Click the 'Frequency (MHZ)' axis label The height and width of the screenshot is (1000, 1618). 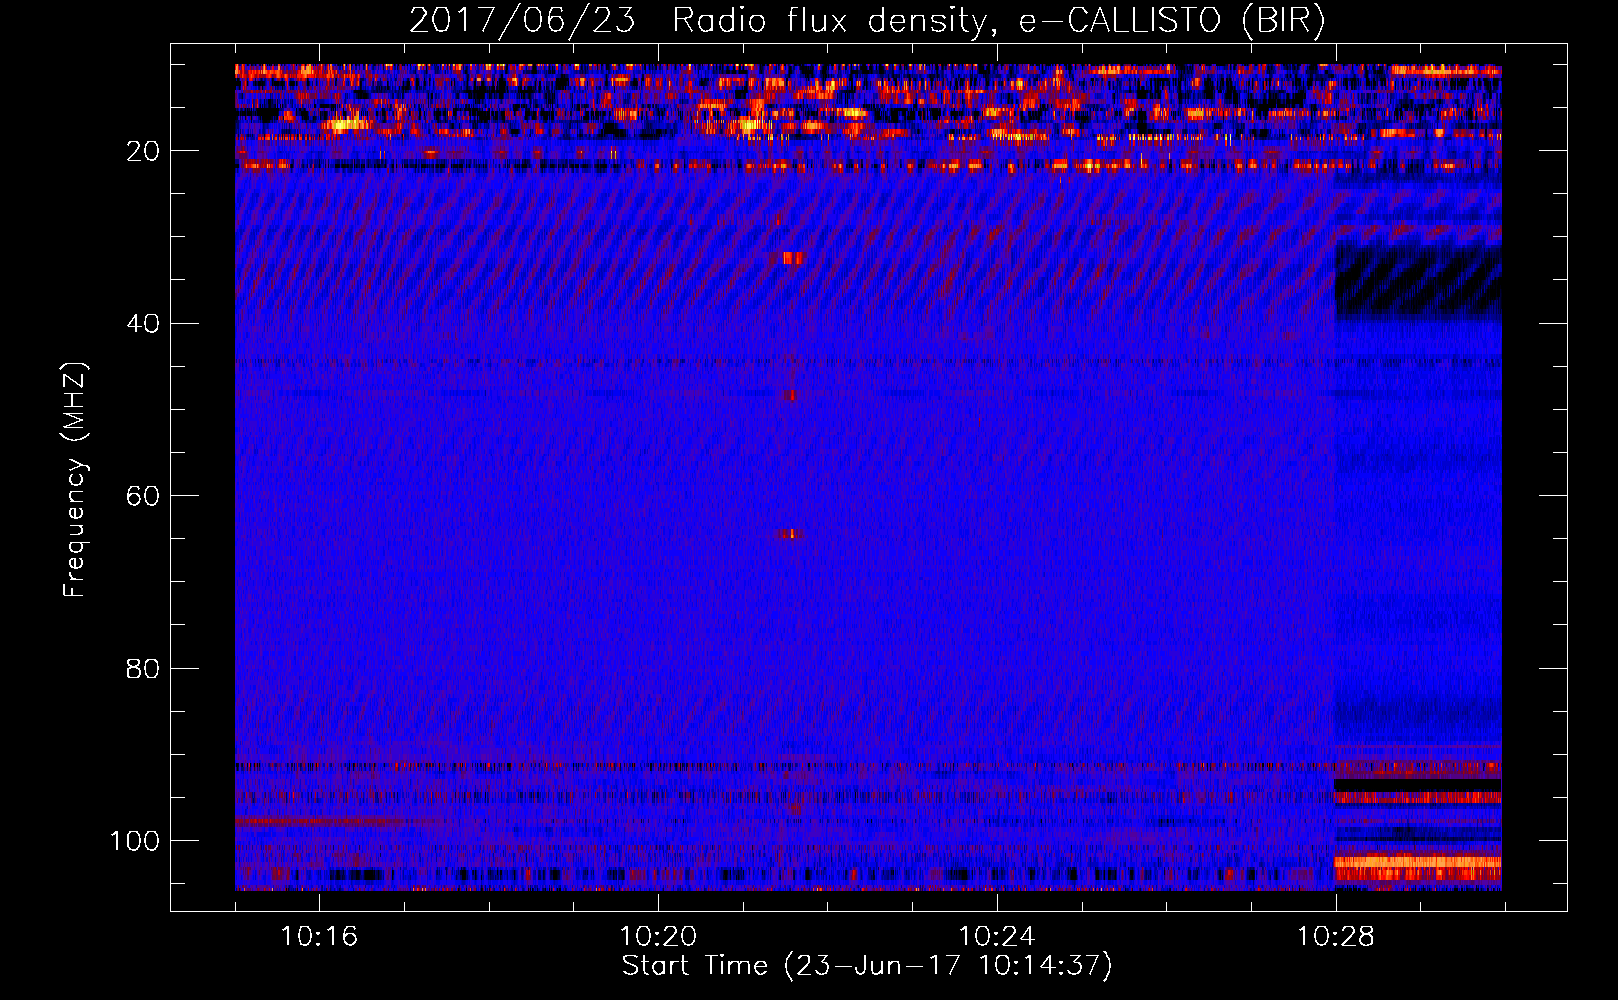coord(75,480)
